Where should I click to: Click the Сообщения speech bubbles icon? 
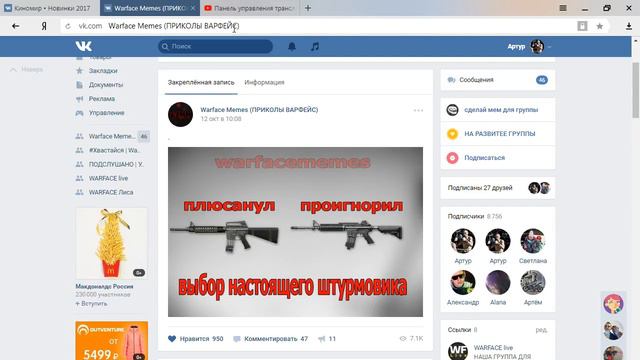(451, 80)
